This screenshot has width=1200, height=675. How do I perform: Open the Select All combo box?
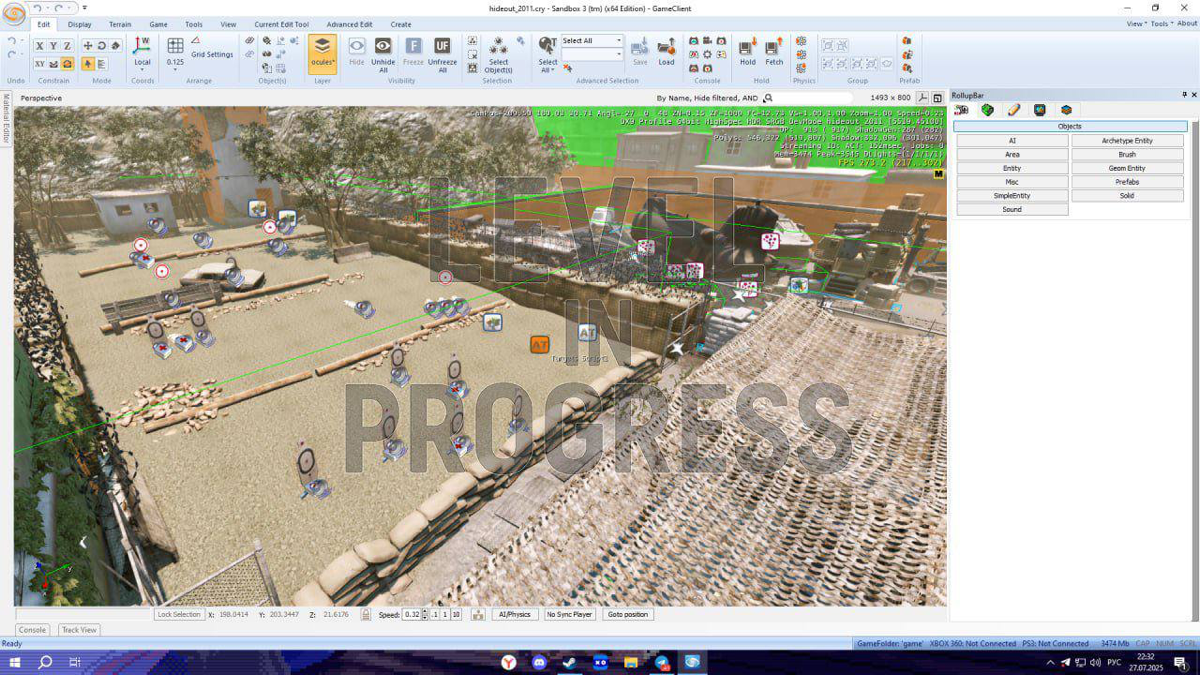[x=592, y=41]
